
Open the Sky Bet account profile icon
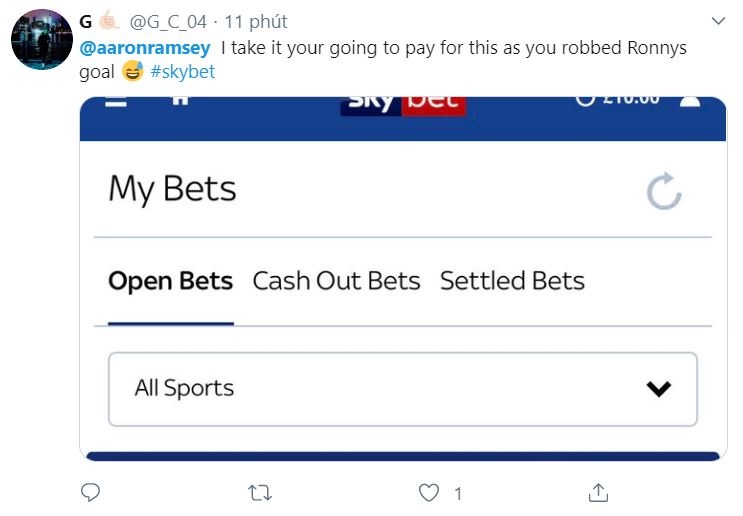coord(690,101)
